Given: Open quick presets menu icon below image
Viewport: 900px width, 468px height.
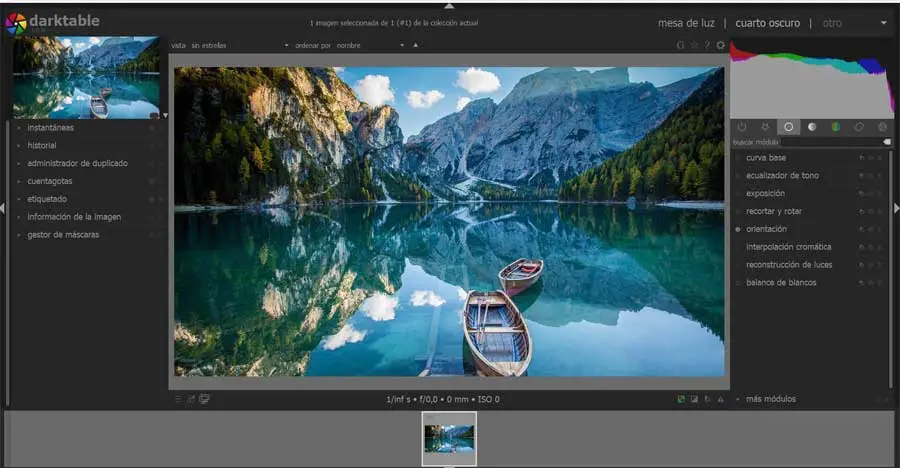Looking at the screenshot, I should [178, 399].
